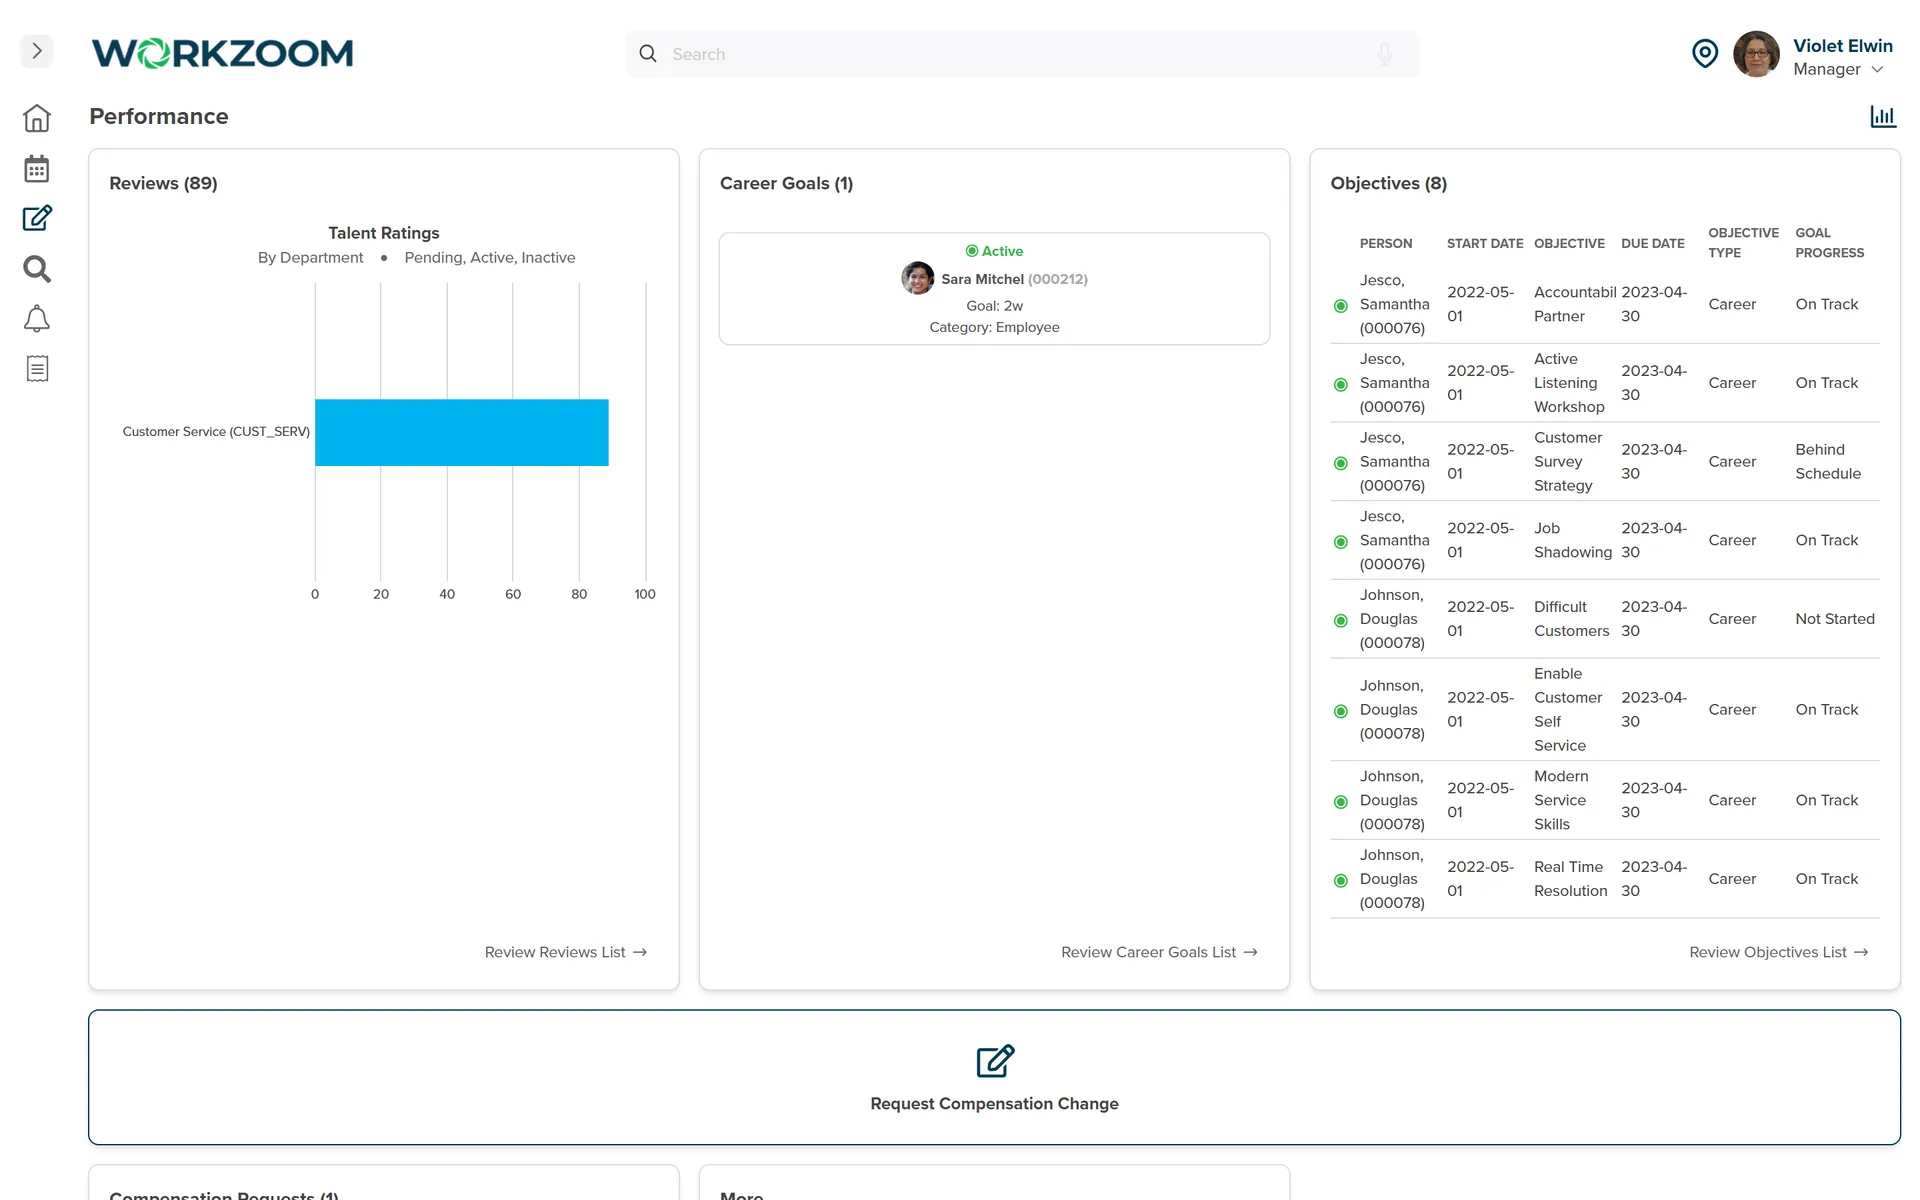This screenshot has width=1920, height=1200.
Task: Select the 'Not Started' progress cell
Action: (1835, 619)
